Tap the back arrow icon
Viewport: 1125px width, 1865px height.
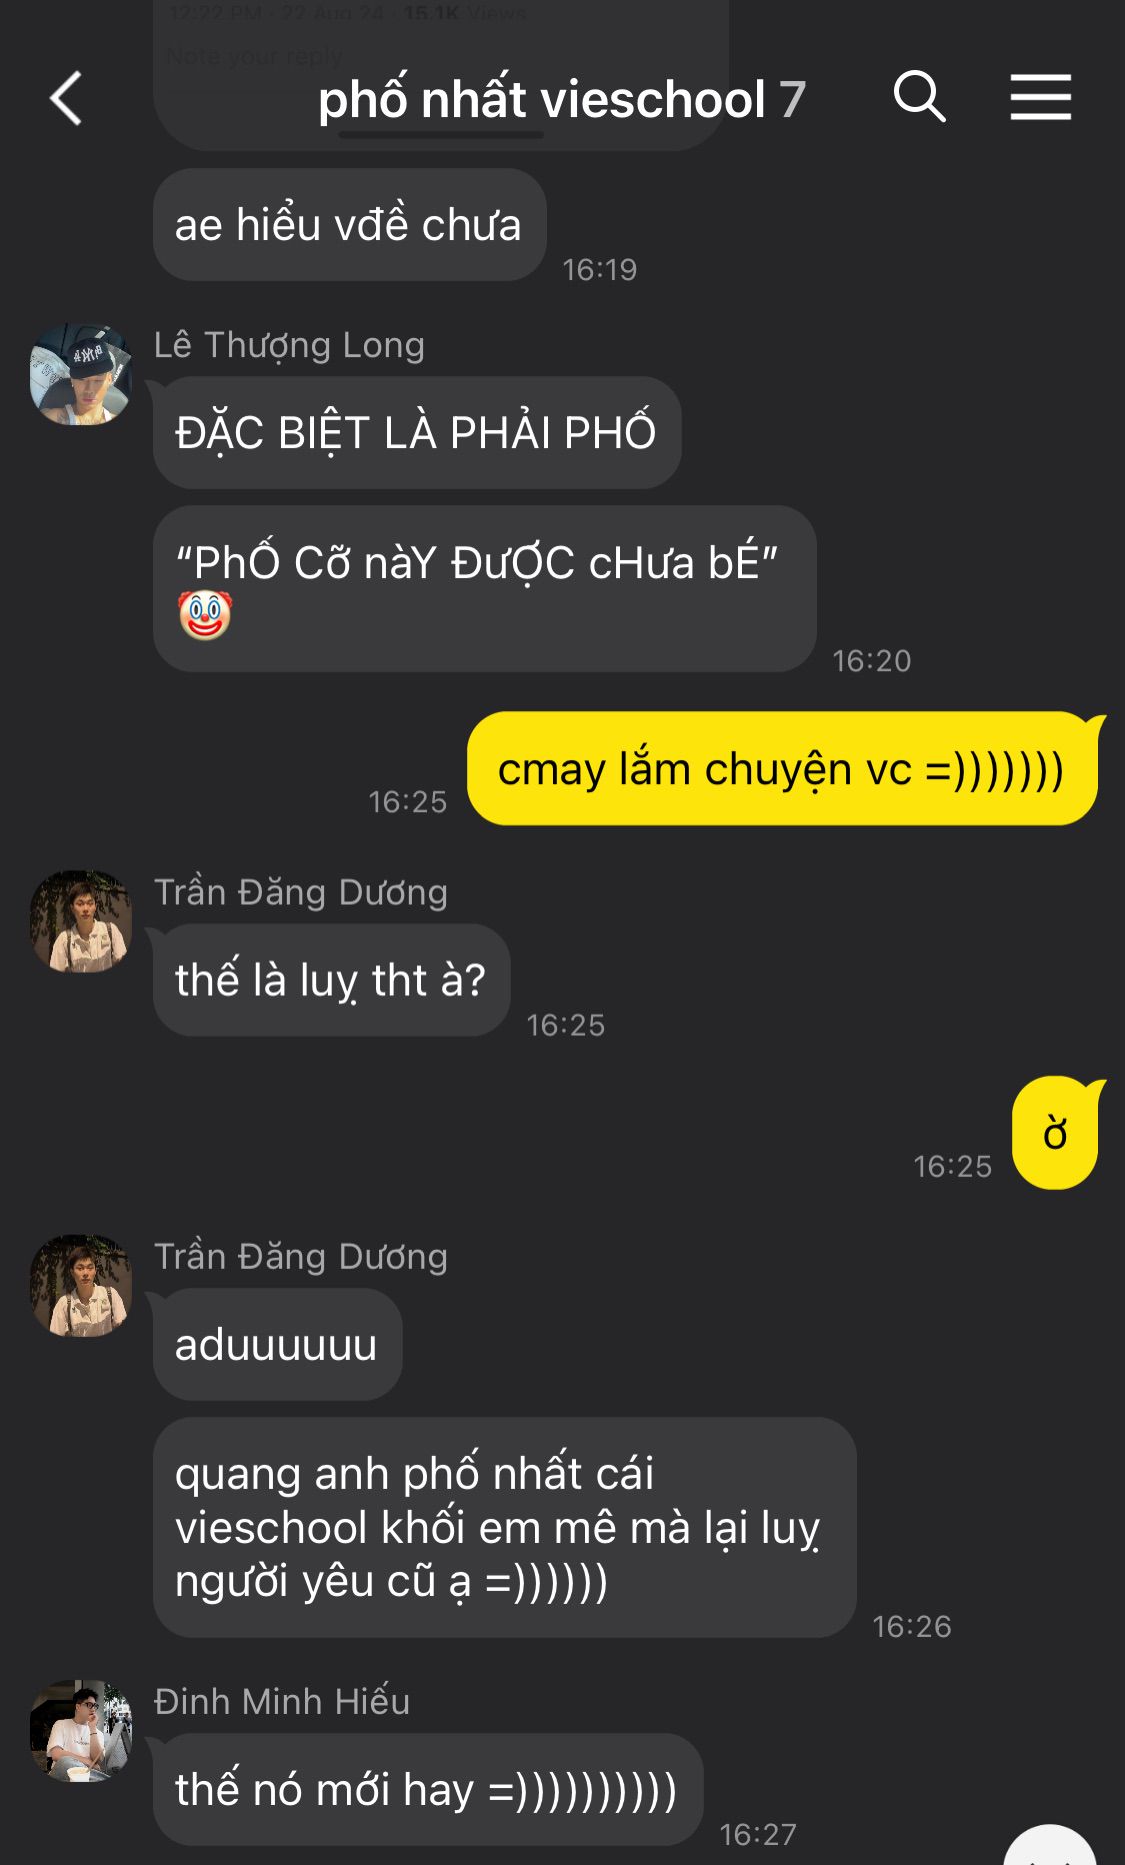66,98
